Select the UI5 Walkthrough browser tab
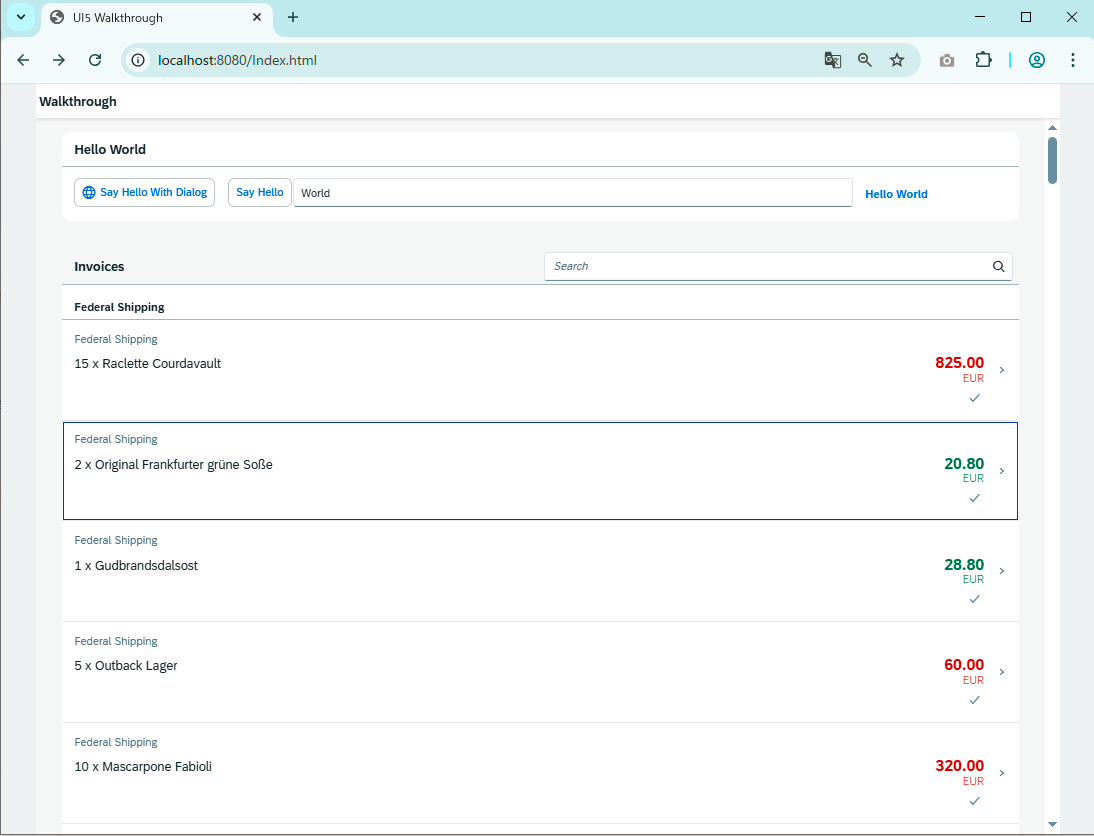Image resolution: width=1094 pixels, height=836 pixels. (x=157, y=18)
